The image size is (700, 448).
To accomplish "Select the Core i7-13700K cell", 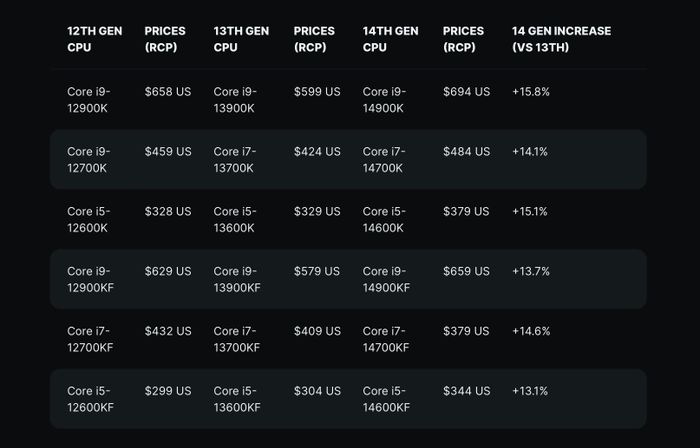I will (236, 159).
